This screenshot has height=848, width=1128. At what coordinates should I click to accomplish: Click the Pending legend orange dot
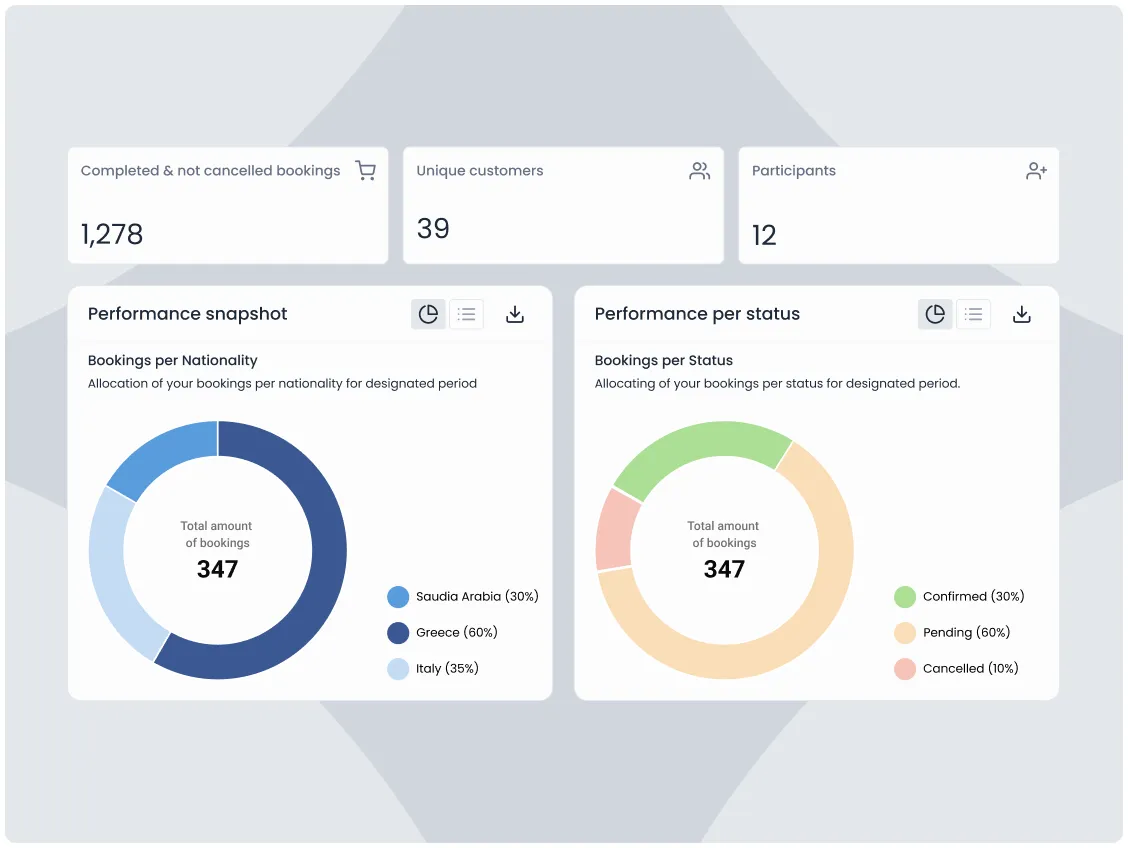[905, 633]
